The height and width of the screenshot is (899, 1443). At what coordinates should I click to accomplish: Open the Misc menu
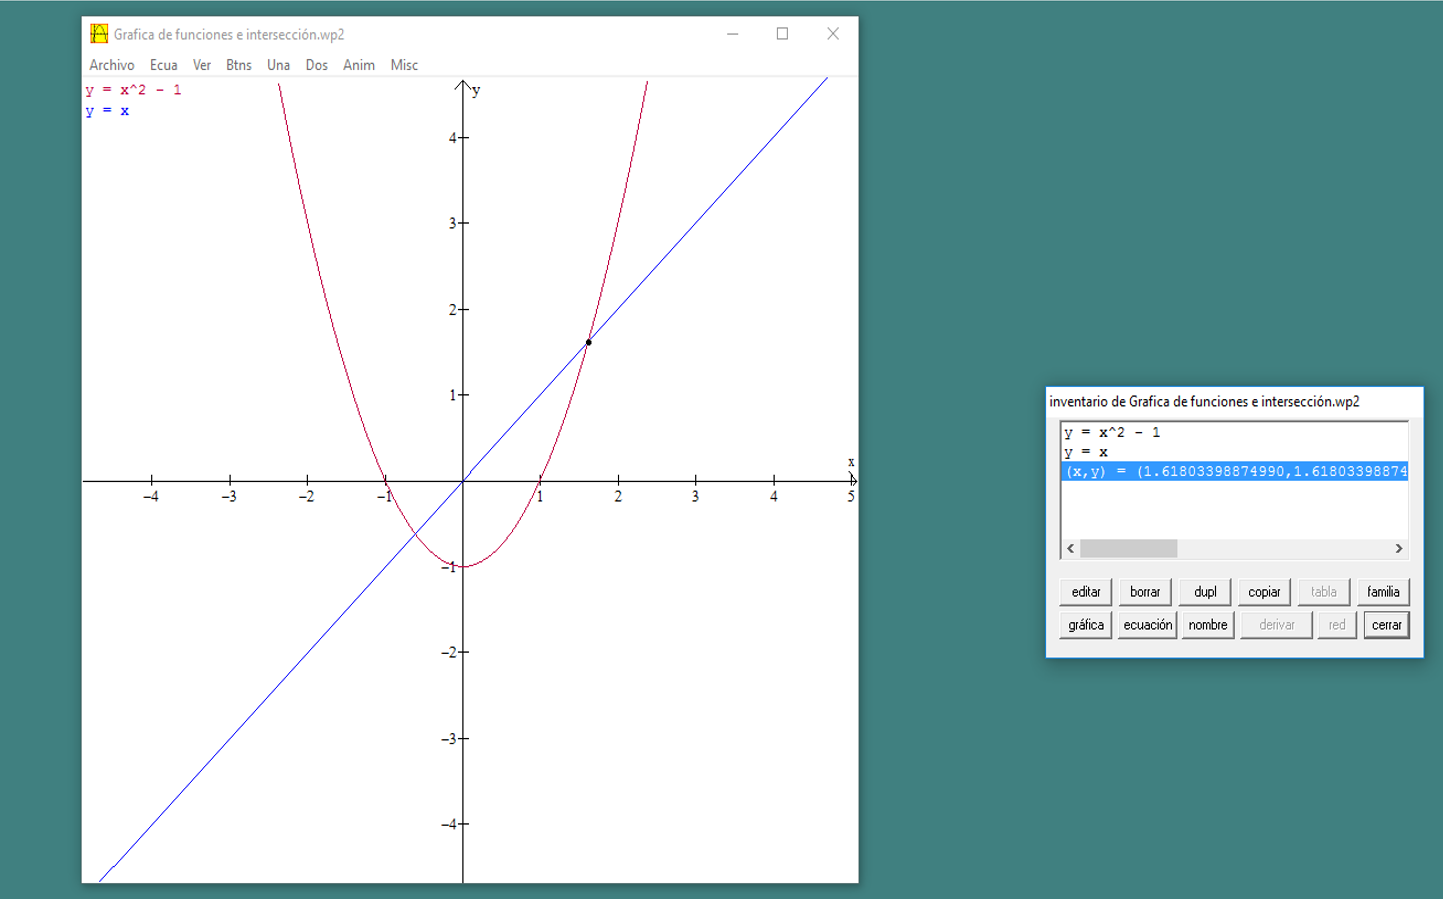coord(404,64)
